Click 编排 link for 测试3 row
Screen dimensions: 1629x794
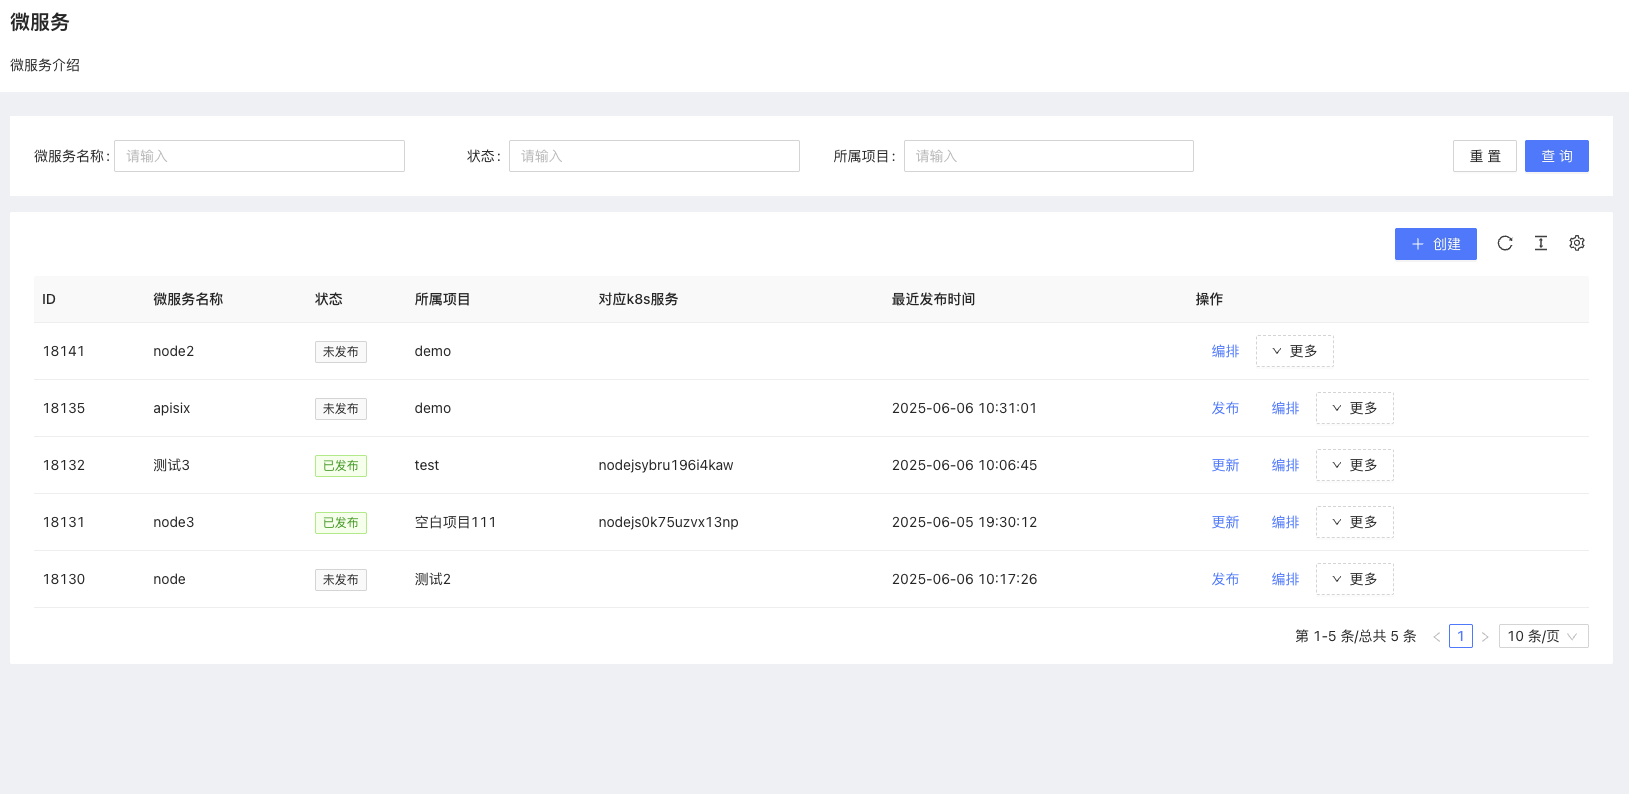coord(1285,465)
